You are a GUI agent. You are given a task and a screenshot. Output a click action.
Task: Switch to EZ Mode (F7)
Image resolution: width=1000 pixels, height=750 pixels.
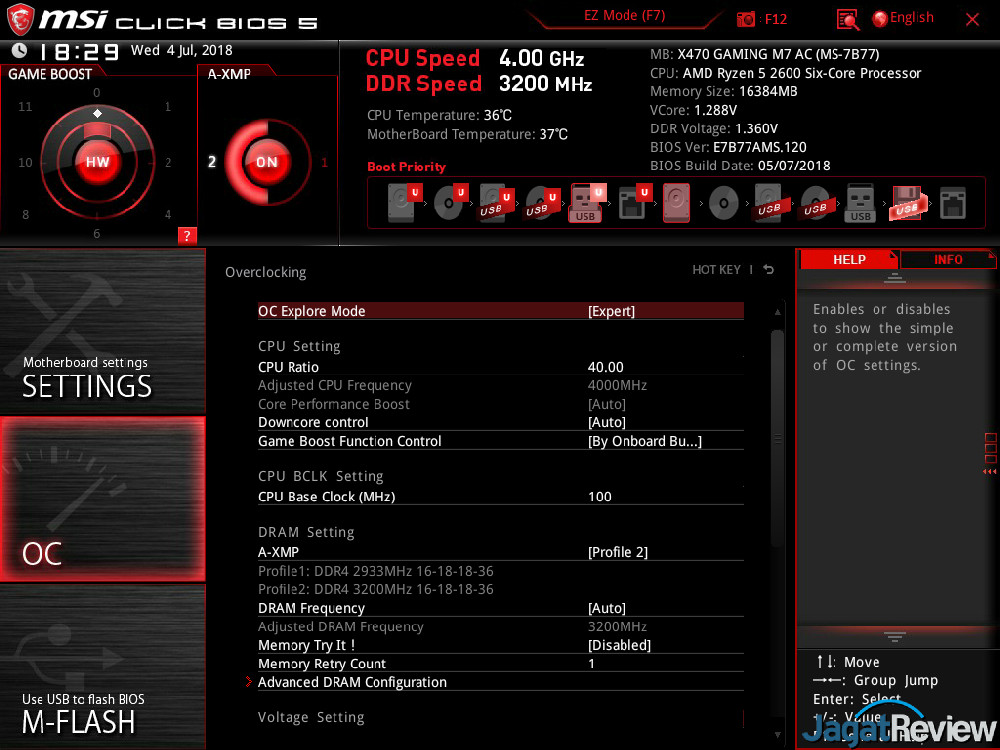[624, 16]
